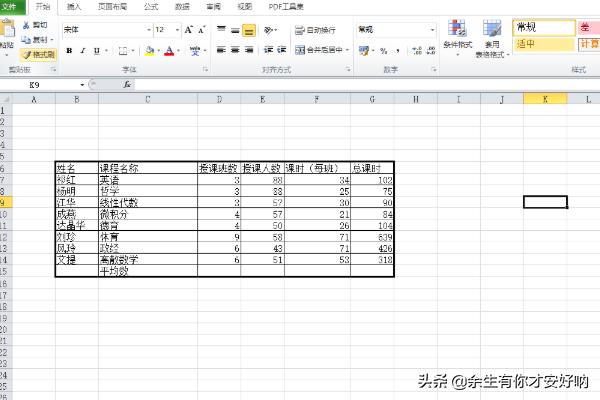Select the 平均数 cell

[148, 271]
